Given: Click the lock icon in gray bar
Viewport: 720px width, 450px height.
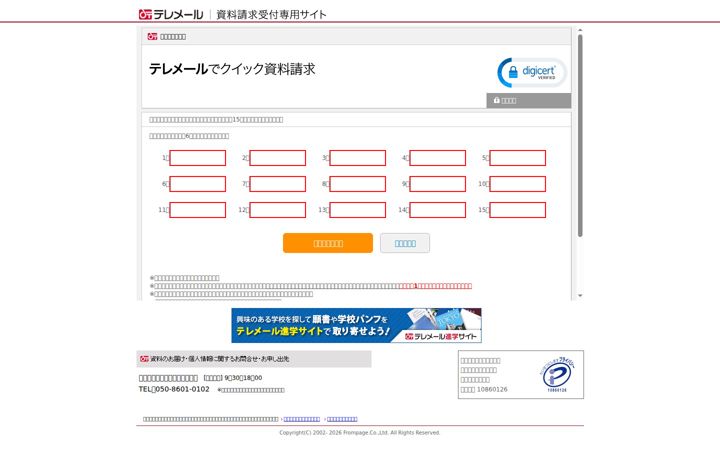Looking at the screenshot, I should (496, 100).
